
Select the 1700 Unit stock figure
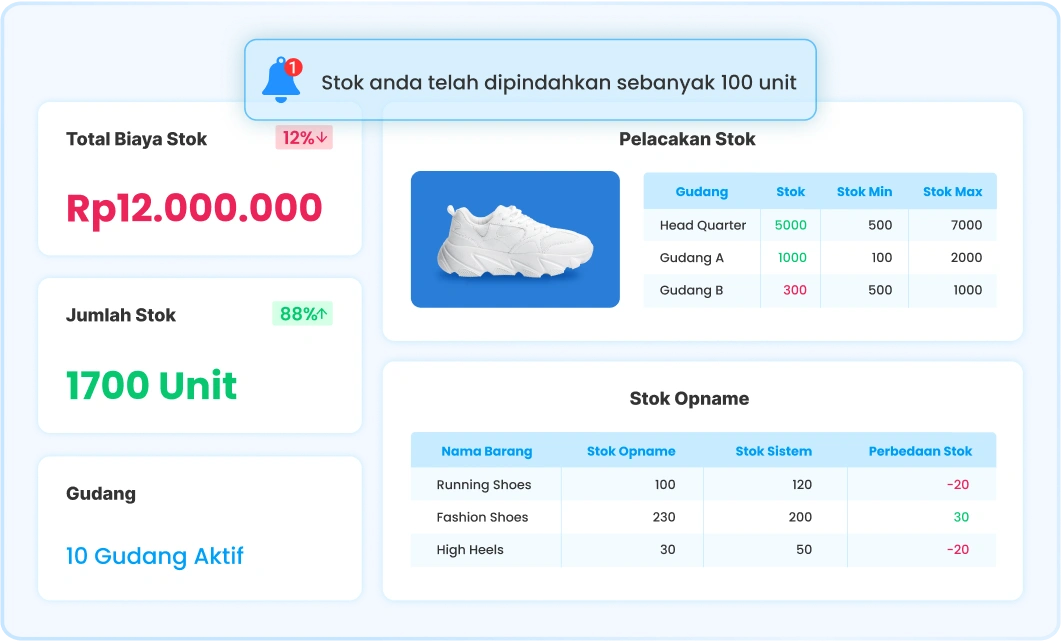(x=151, y=385)
